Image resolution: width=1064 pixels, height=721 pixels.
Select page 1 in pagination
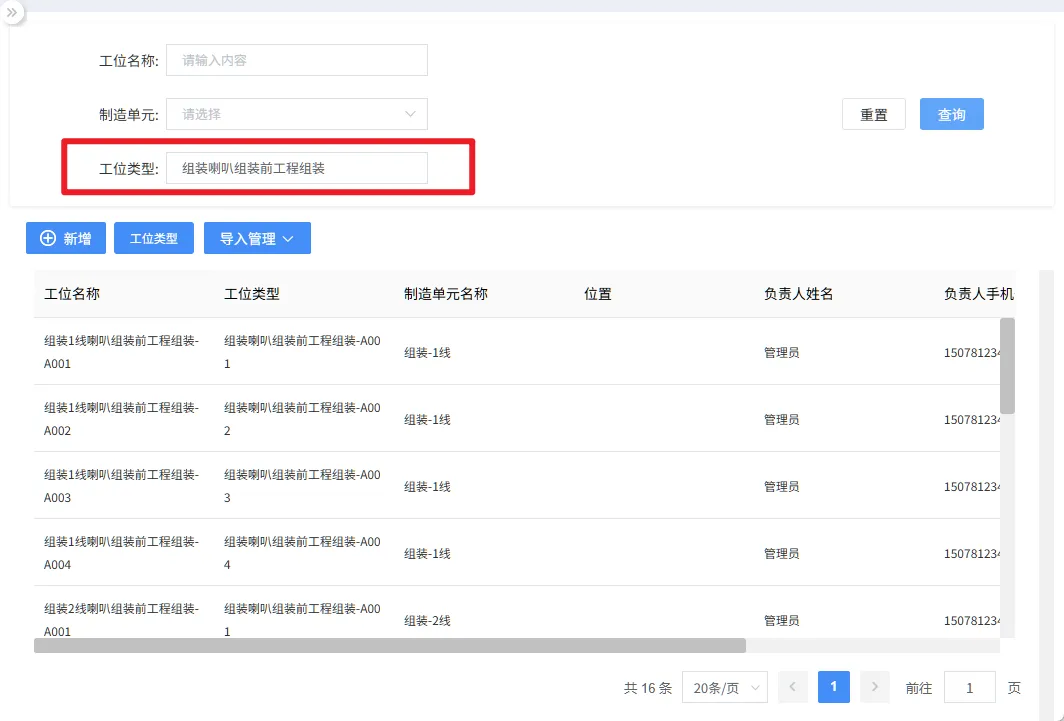tap(834, 687)
